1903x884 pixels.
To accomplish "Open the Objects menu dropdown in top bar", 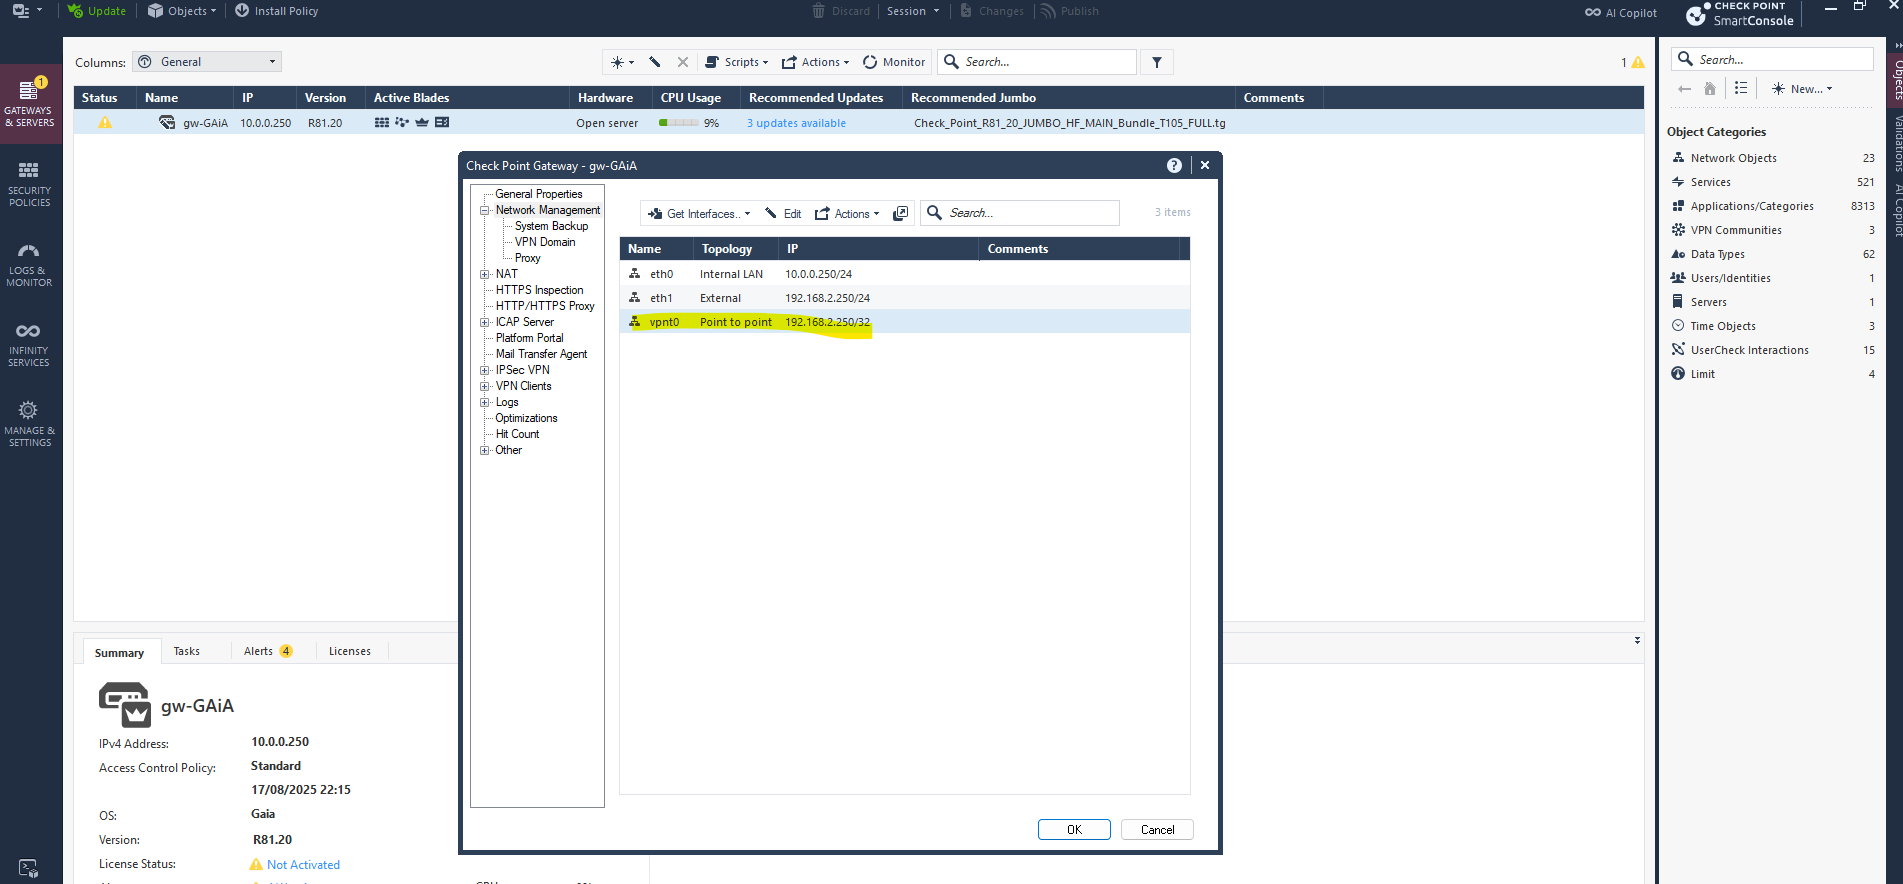I will click(x=182, y=11).
